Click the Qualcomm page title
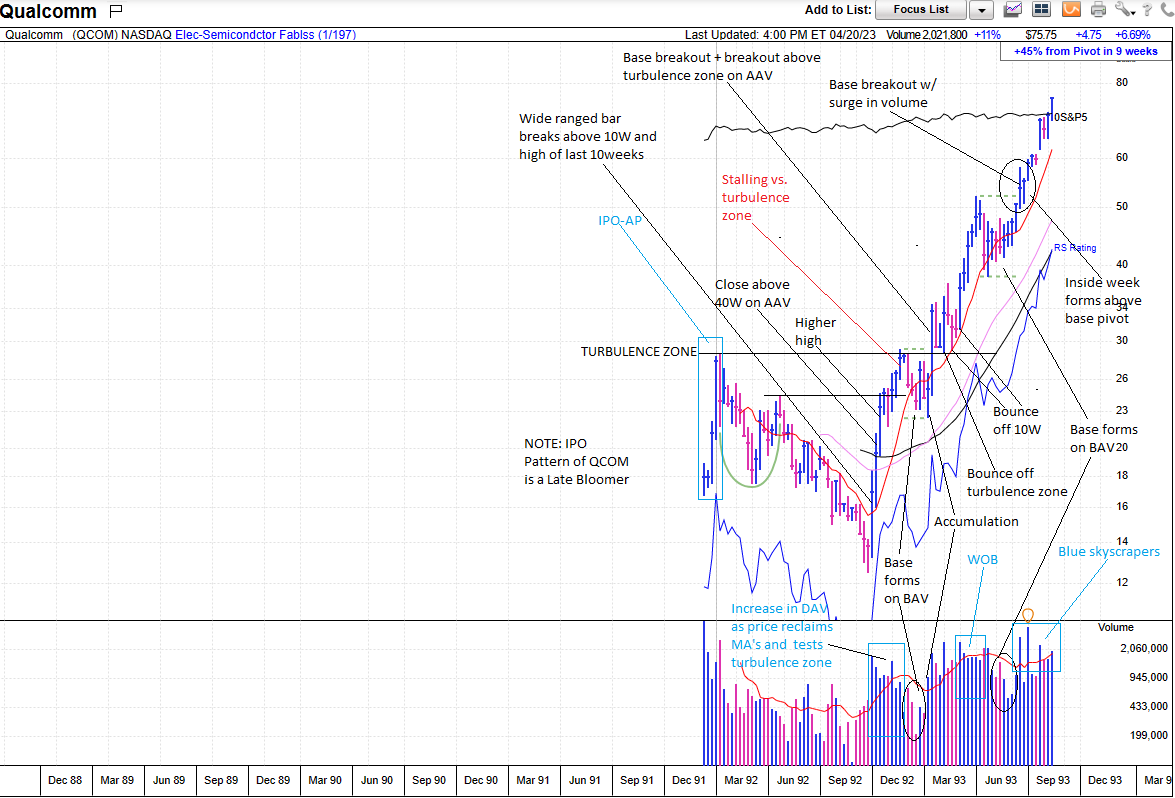This screenshot has height=798, width=1175. (49, 11)
